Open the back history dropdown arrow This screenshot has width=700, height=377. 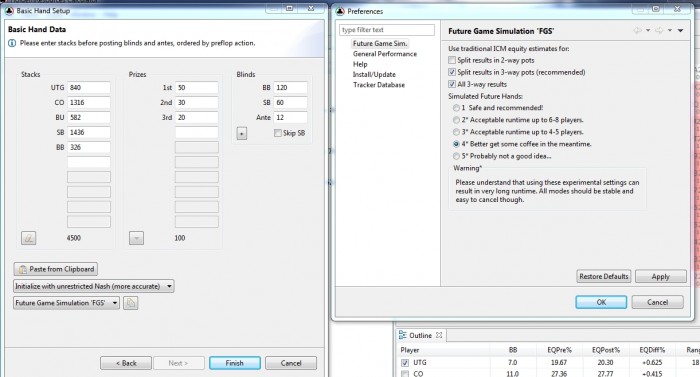click(x=648, y=30)
